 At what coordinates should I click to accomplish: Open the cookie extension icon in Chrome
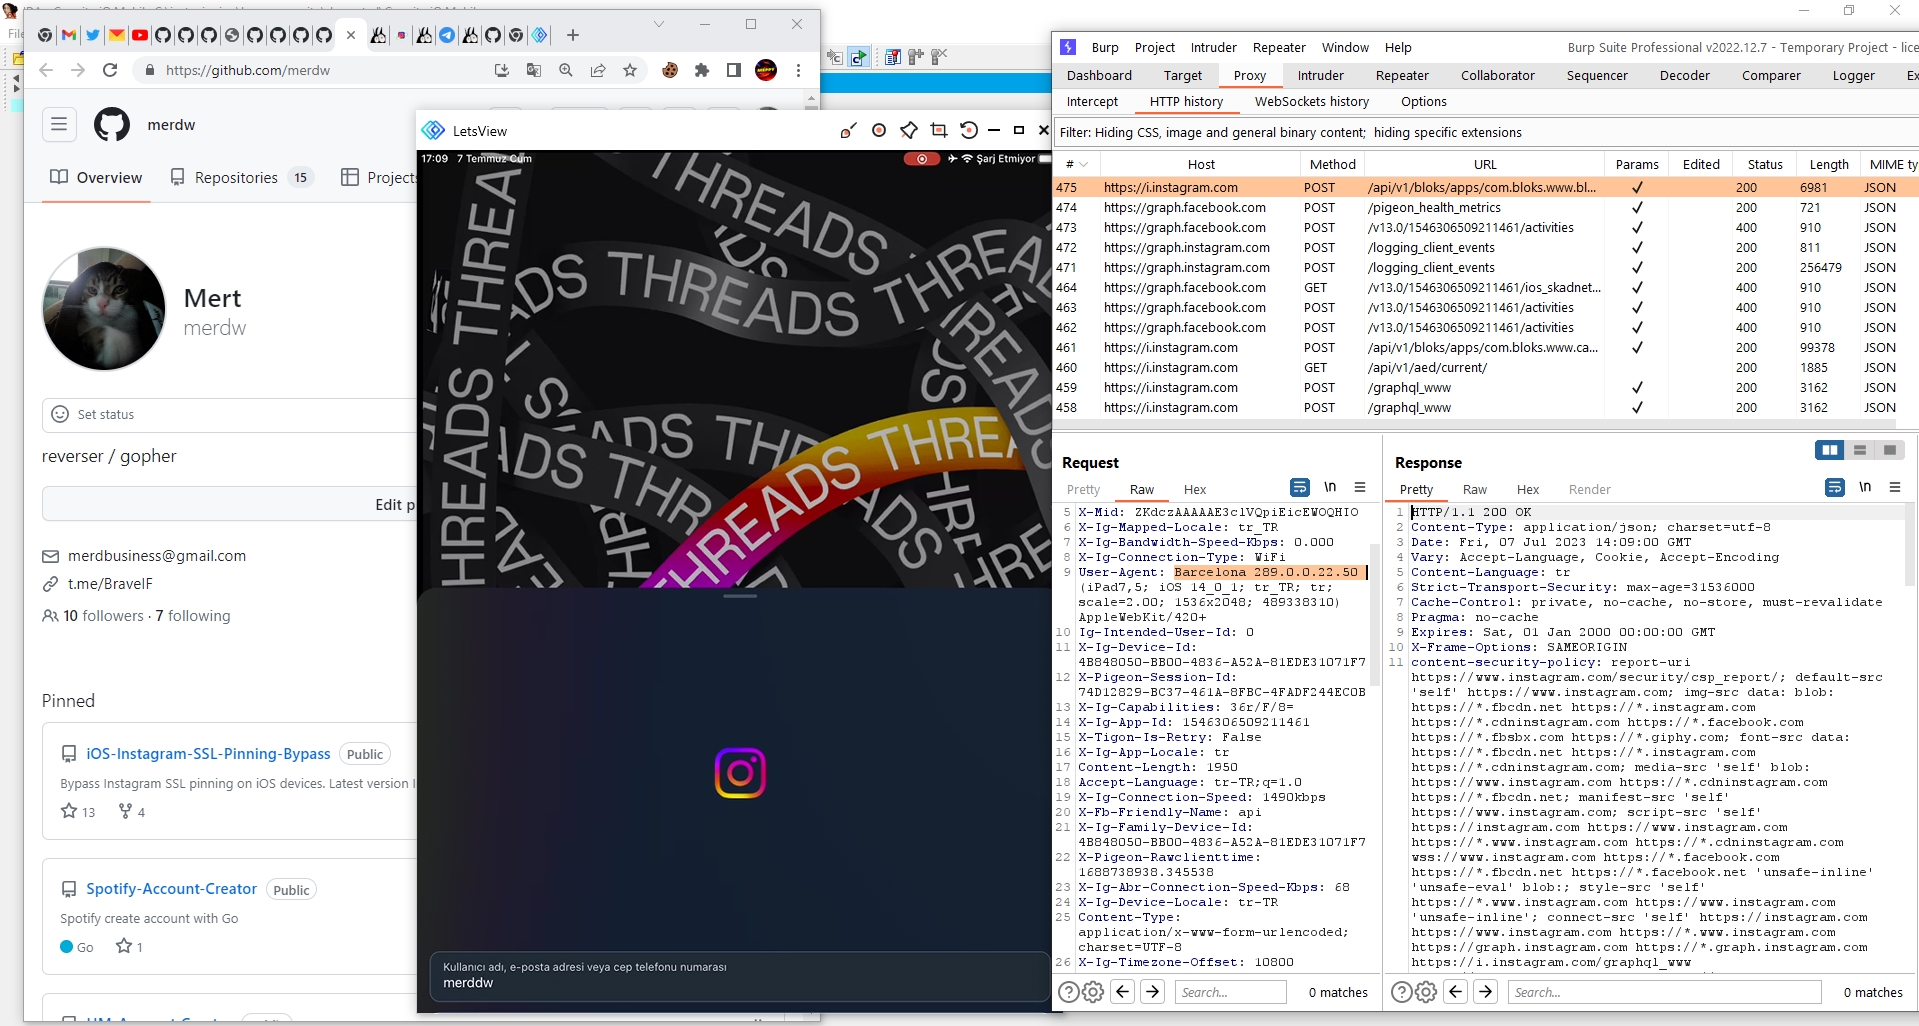pyautogui.click(x=670, y=70)
